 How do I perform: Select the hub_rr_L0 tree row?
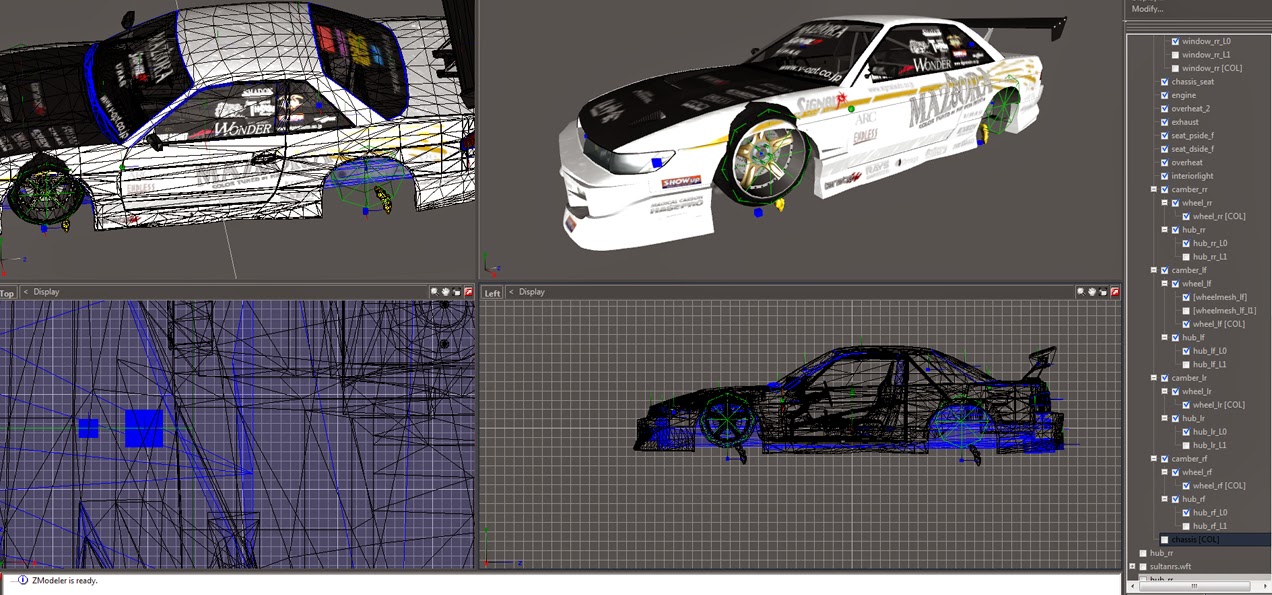1210,243
